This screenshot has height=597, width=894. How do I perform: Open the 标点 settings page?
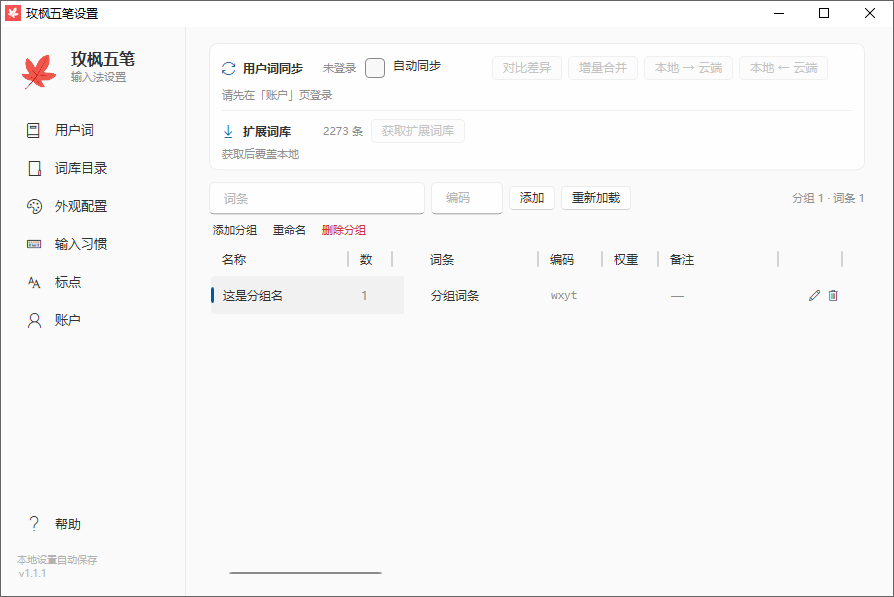point(68,282)
